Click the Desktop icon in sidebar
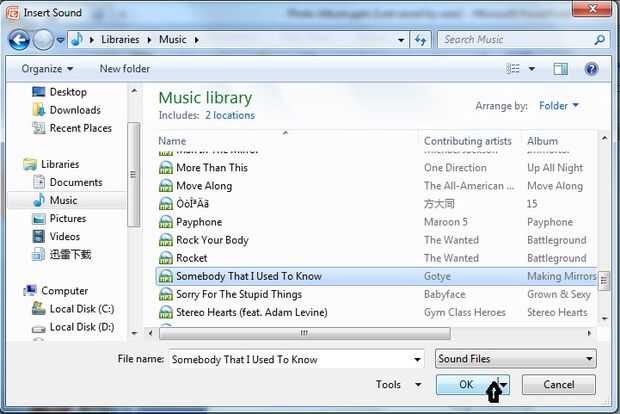This screenshot has width=620, height=414. click(x=38, y=92)
